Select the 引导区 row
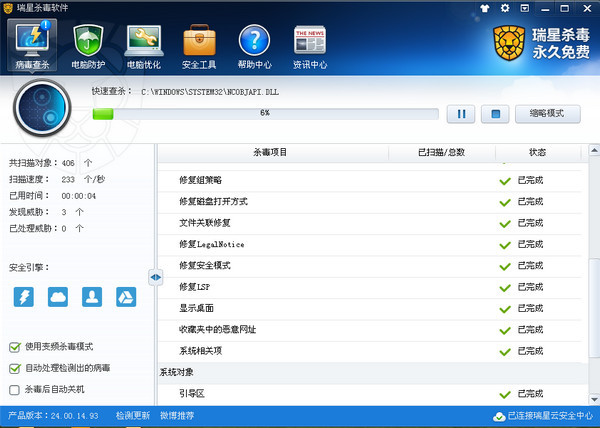600x428 pixels. pyautogui.click(x=370, y=394)
